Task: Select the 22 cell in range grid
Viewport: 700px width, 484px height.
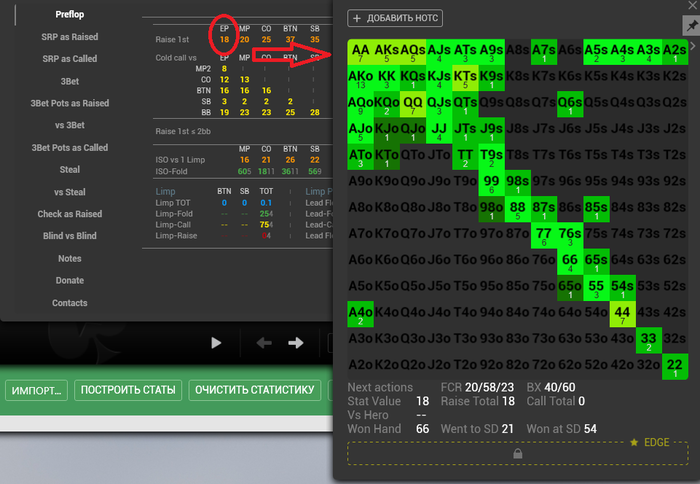Action: pos(675,367)
